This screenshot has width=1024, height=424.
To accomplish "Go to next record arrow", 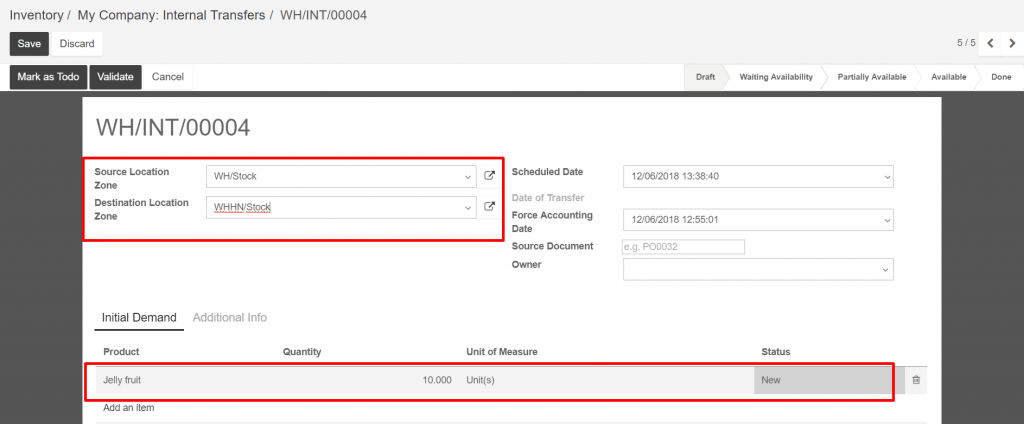I will pyautogui.click(x=1012, y=44).
